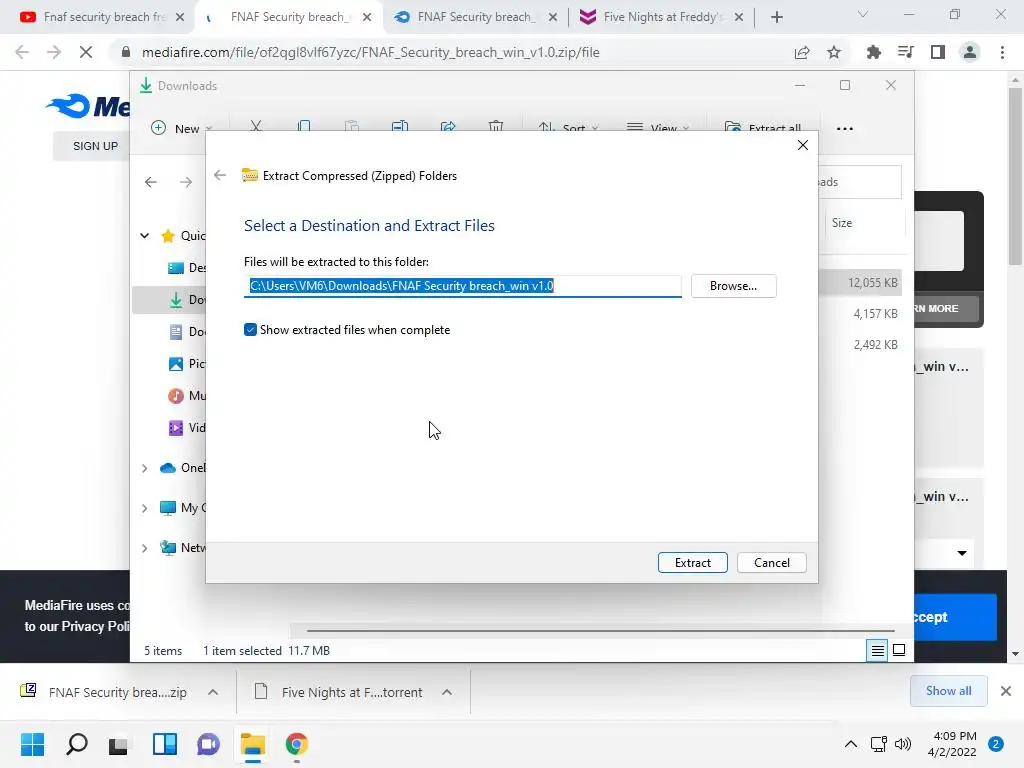Switch to large thumbnails view icon
The height and width of the screenshot is (768, 1024).
pos(899,650)
